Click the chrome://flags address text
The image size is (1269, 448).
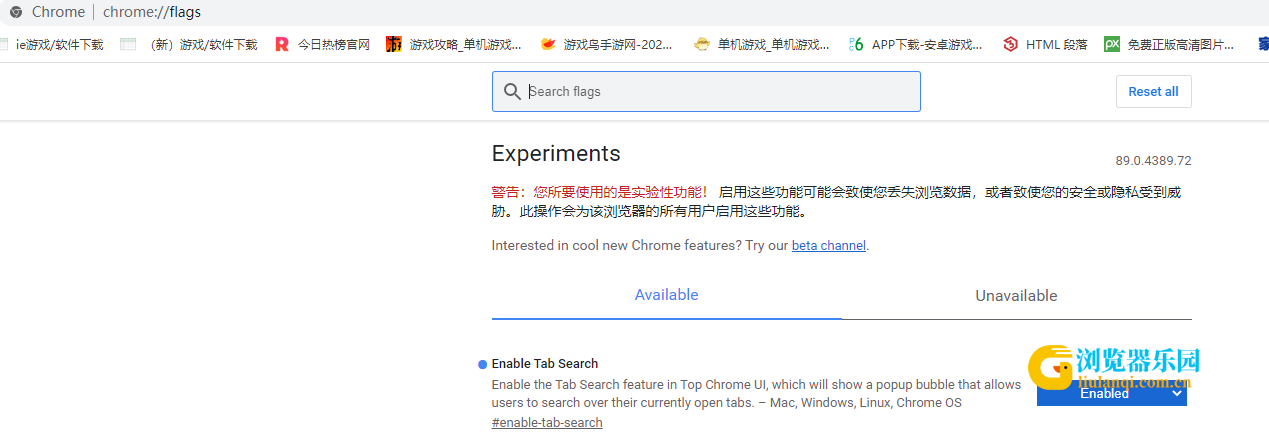(x=152, y=12)
